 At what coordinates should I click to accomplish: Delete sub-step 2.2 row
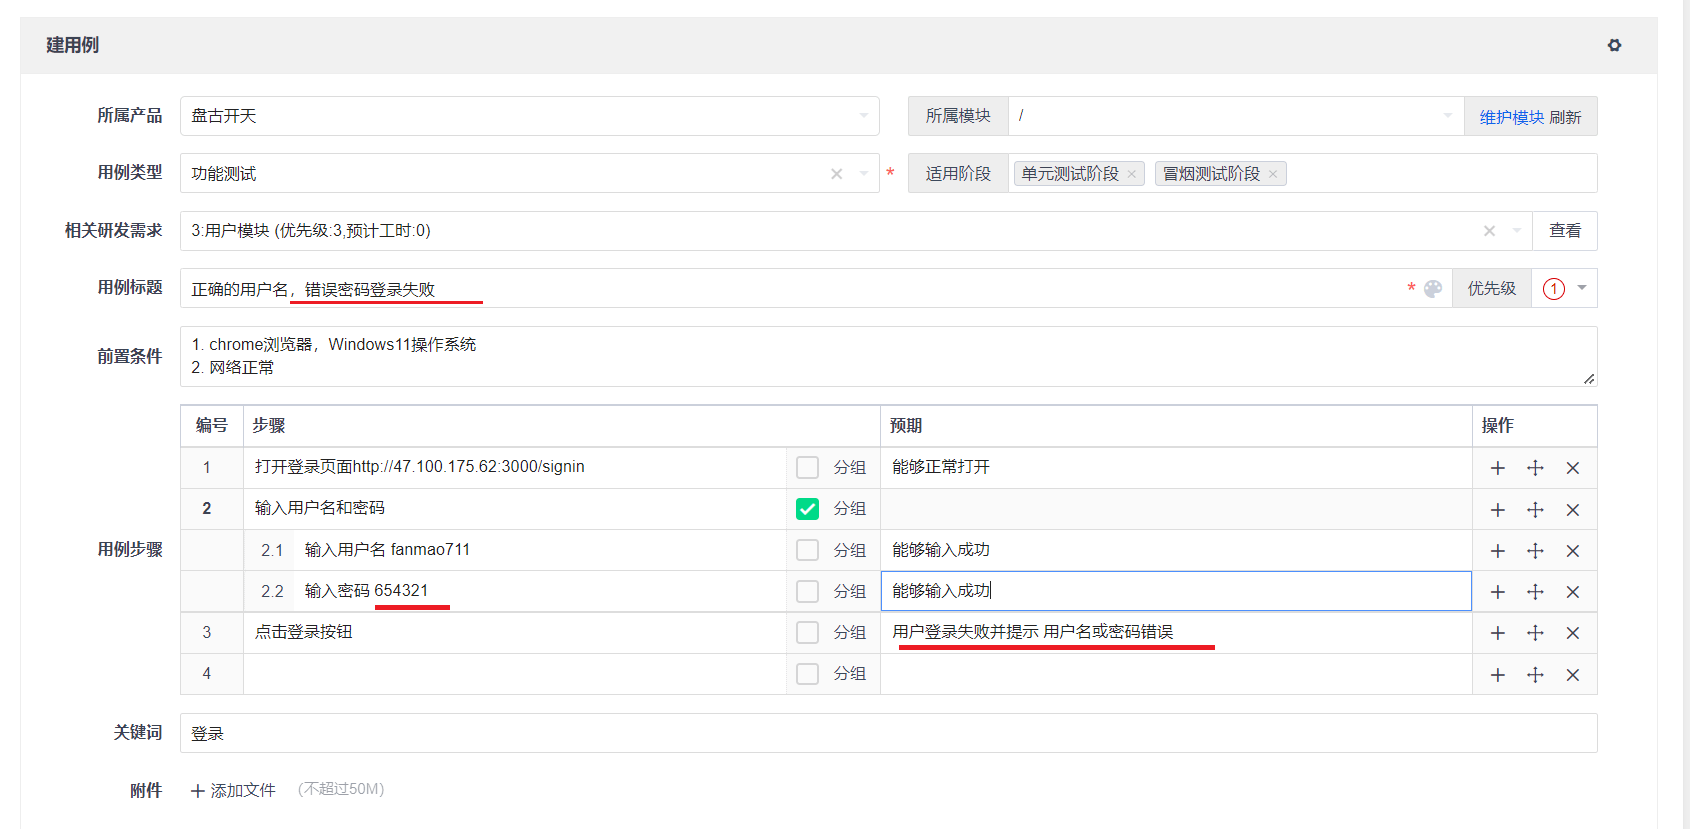[1573, 592]
